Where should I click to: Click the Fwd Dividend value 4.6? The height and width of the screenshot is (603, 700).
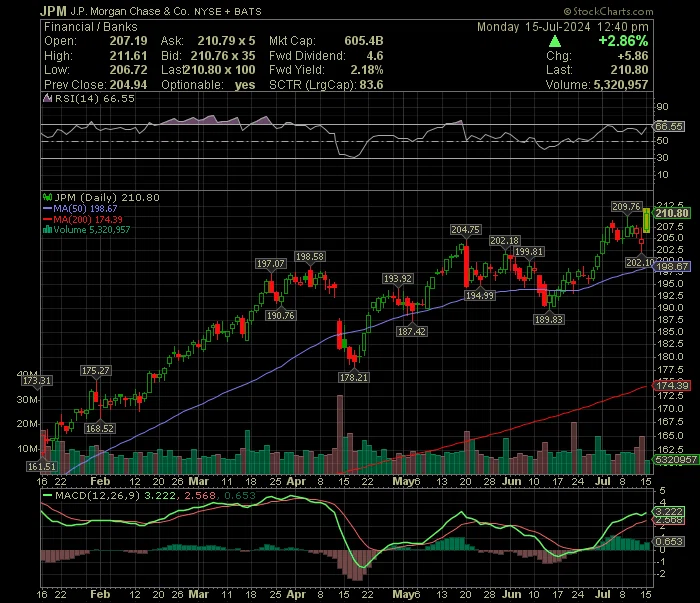pos(375,56)
